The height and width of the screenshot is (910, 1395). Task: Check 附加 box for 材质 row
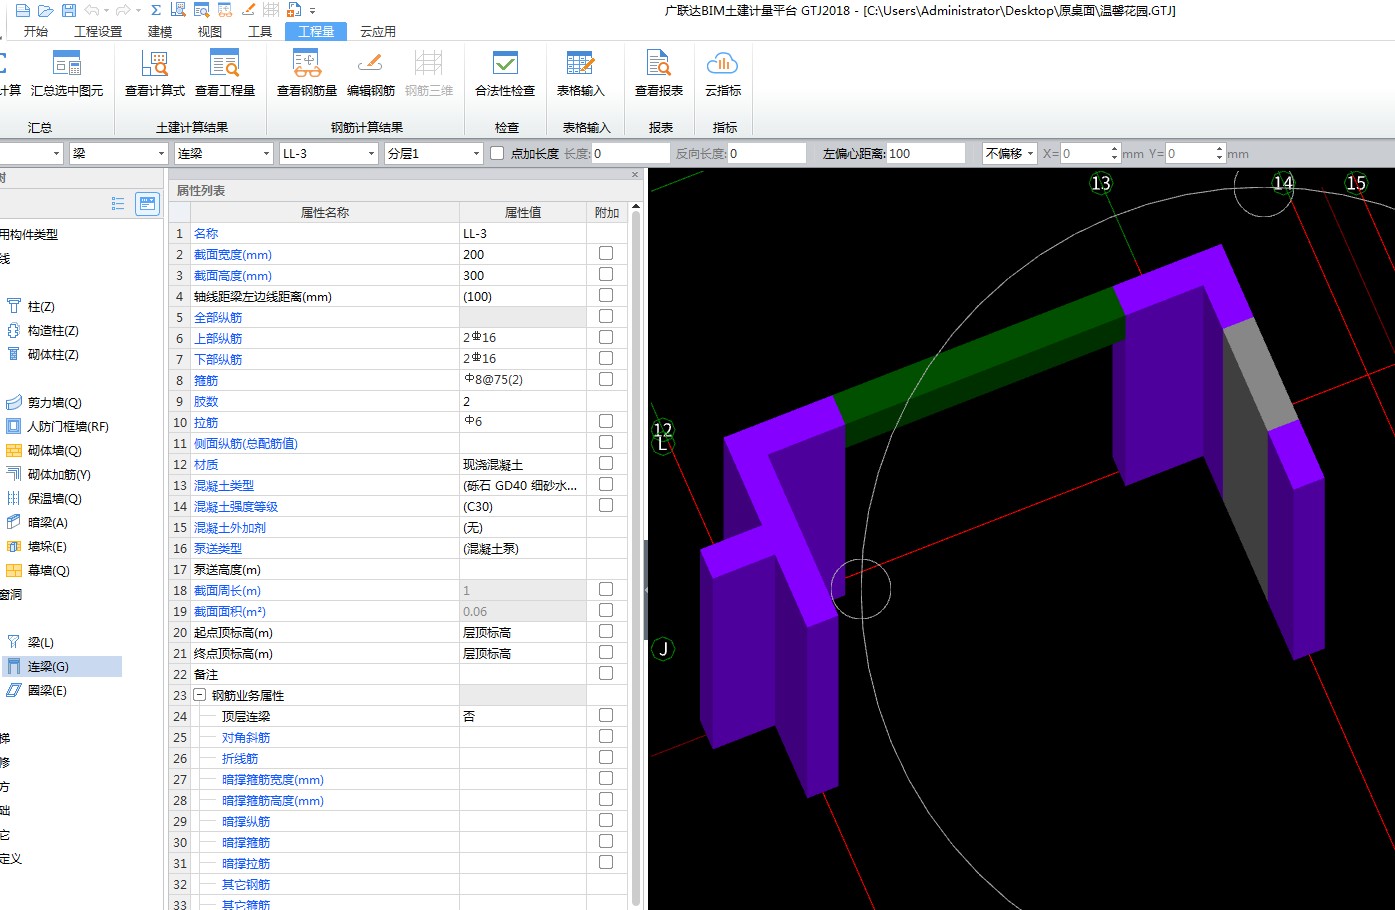click(606, 464)
